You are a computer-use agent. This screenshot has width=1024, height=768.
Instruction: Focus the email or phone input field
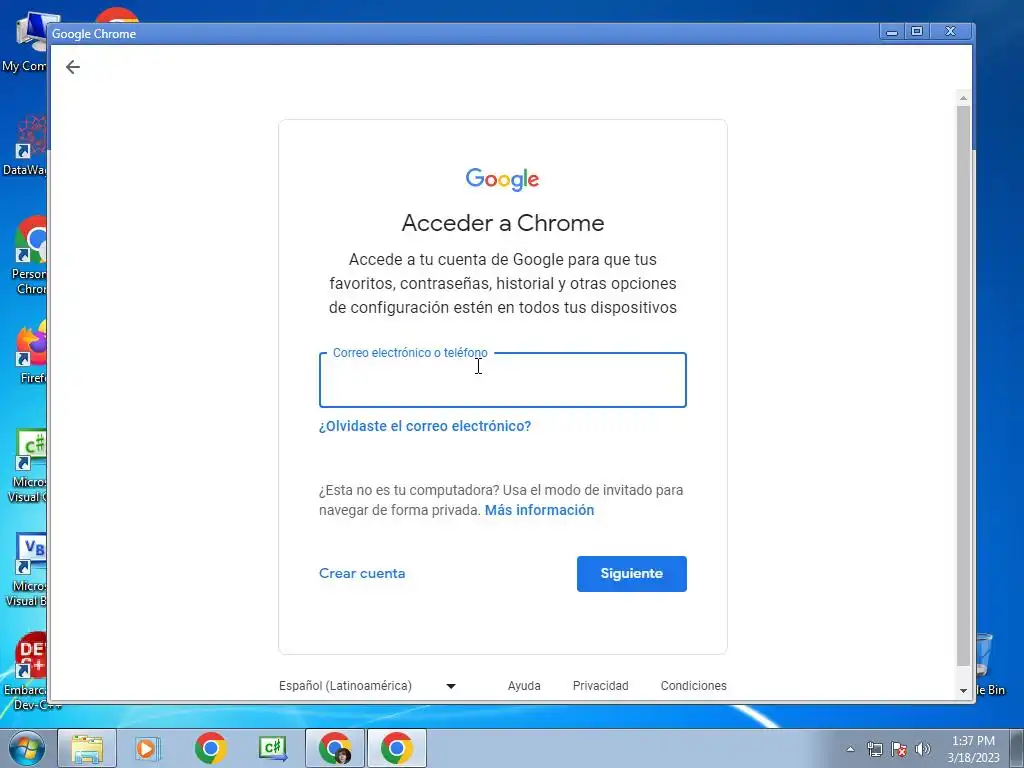tap(502, 380)
